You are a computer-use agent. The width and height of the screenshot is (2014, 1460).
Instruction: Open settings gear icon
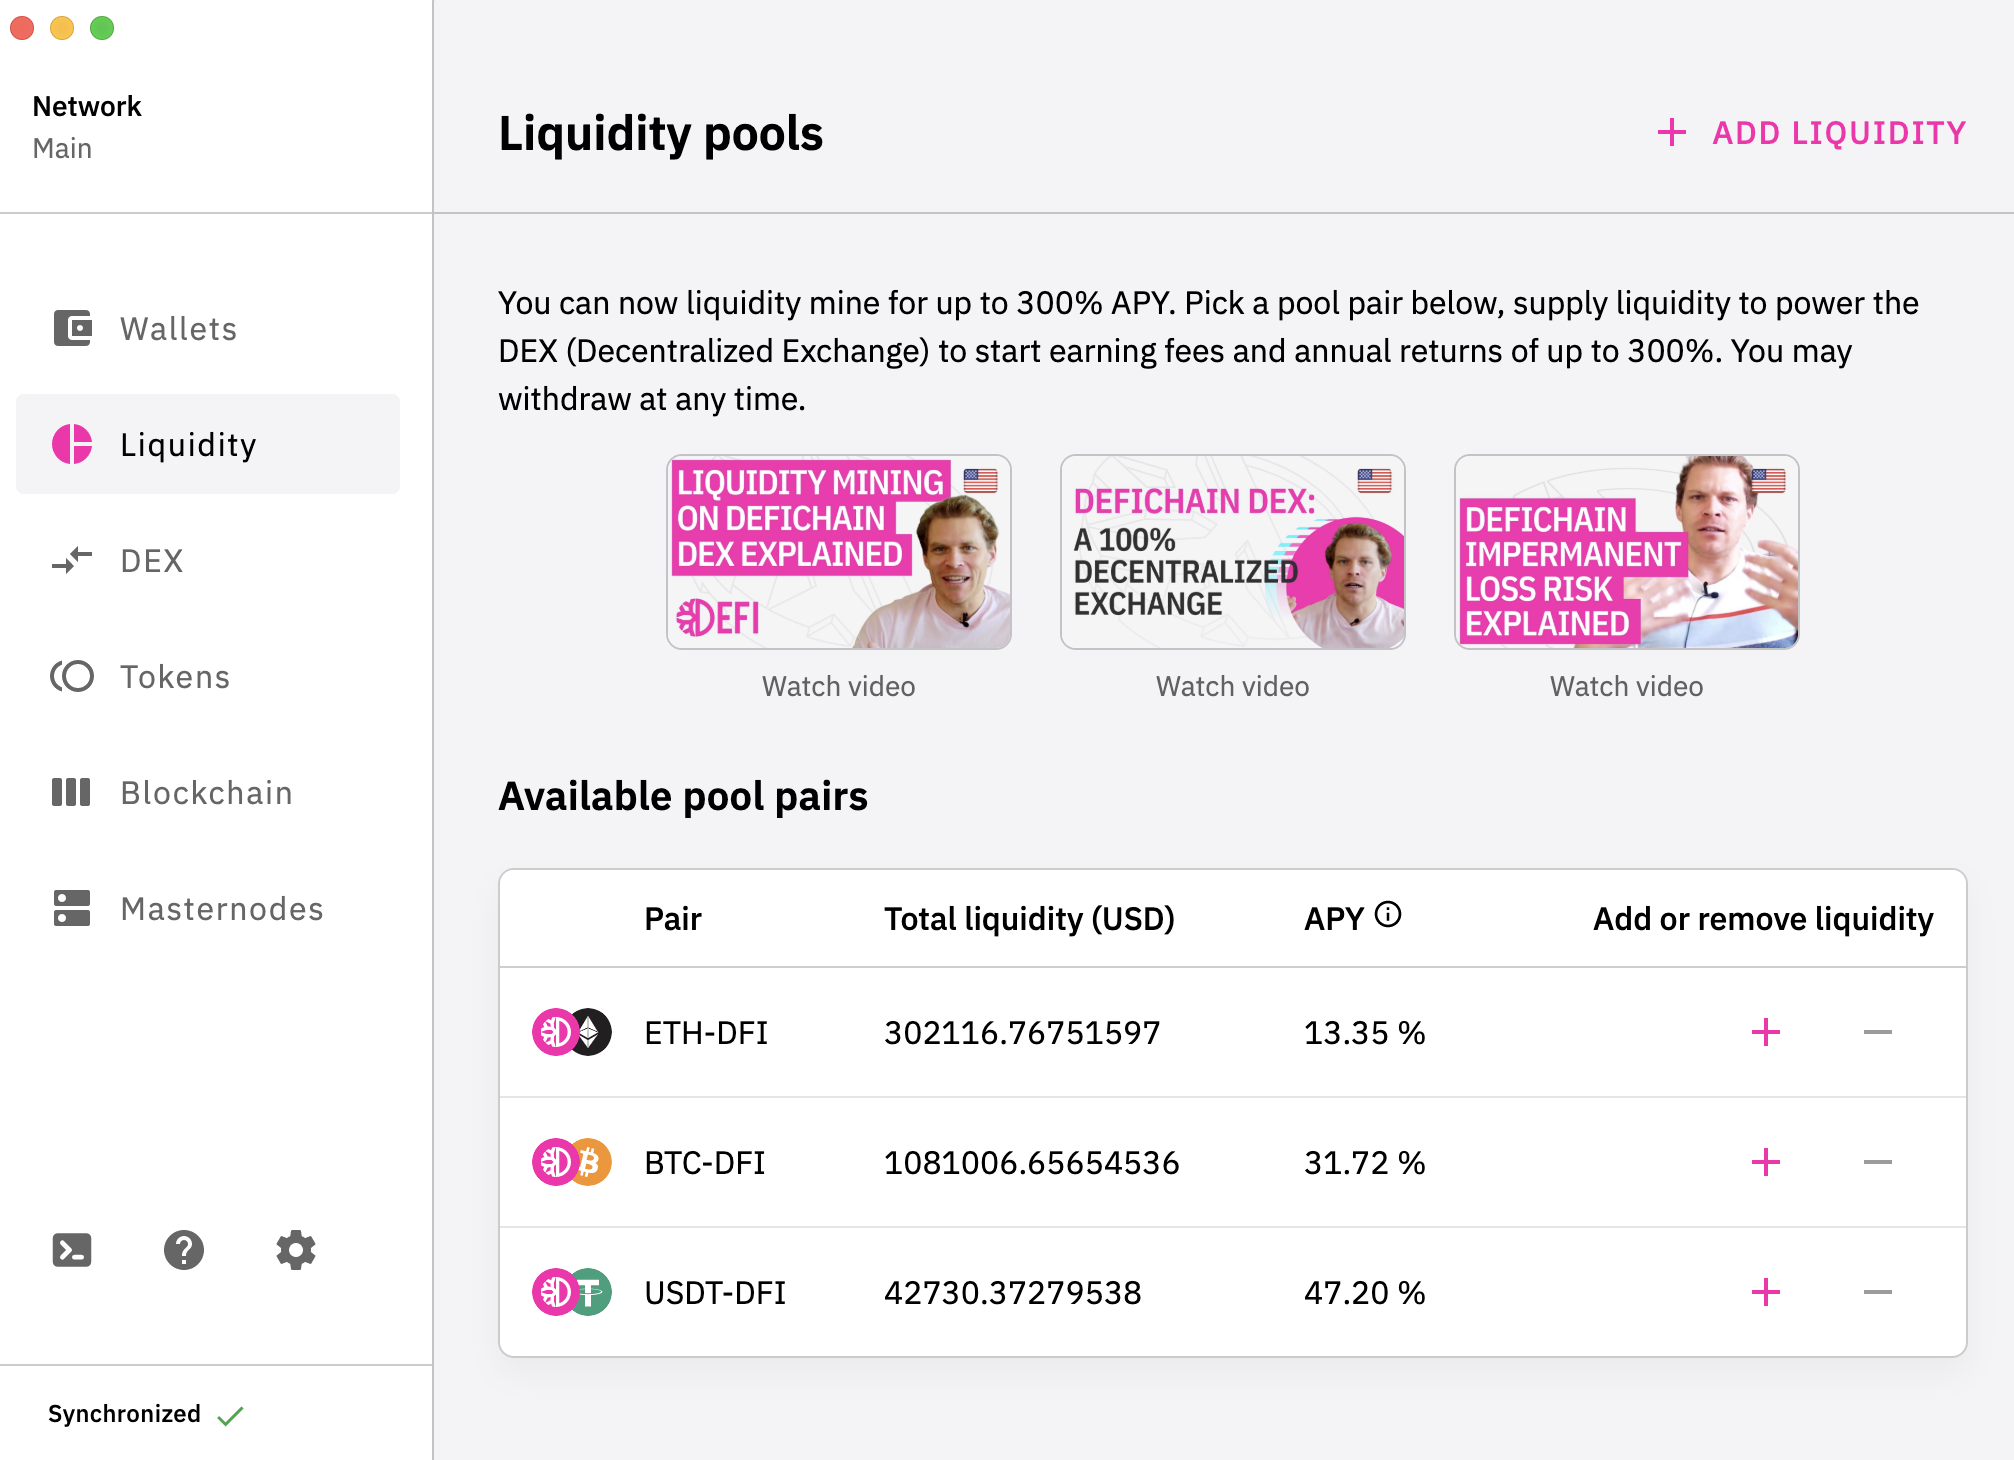[x=296, y=1250]
